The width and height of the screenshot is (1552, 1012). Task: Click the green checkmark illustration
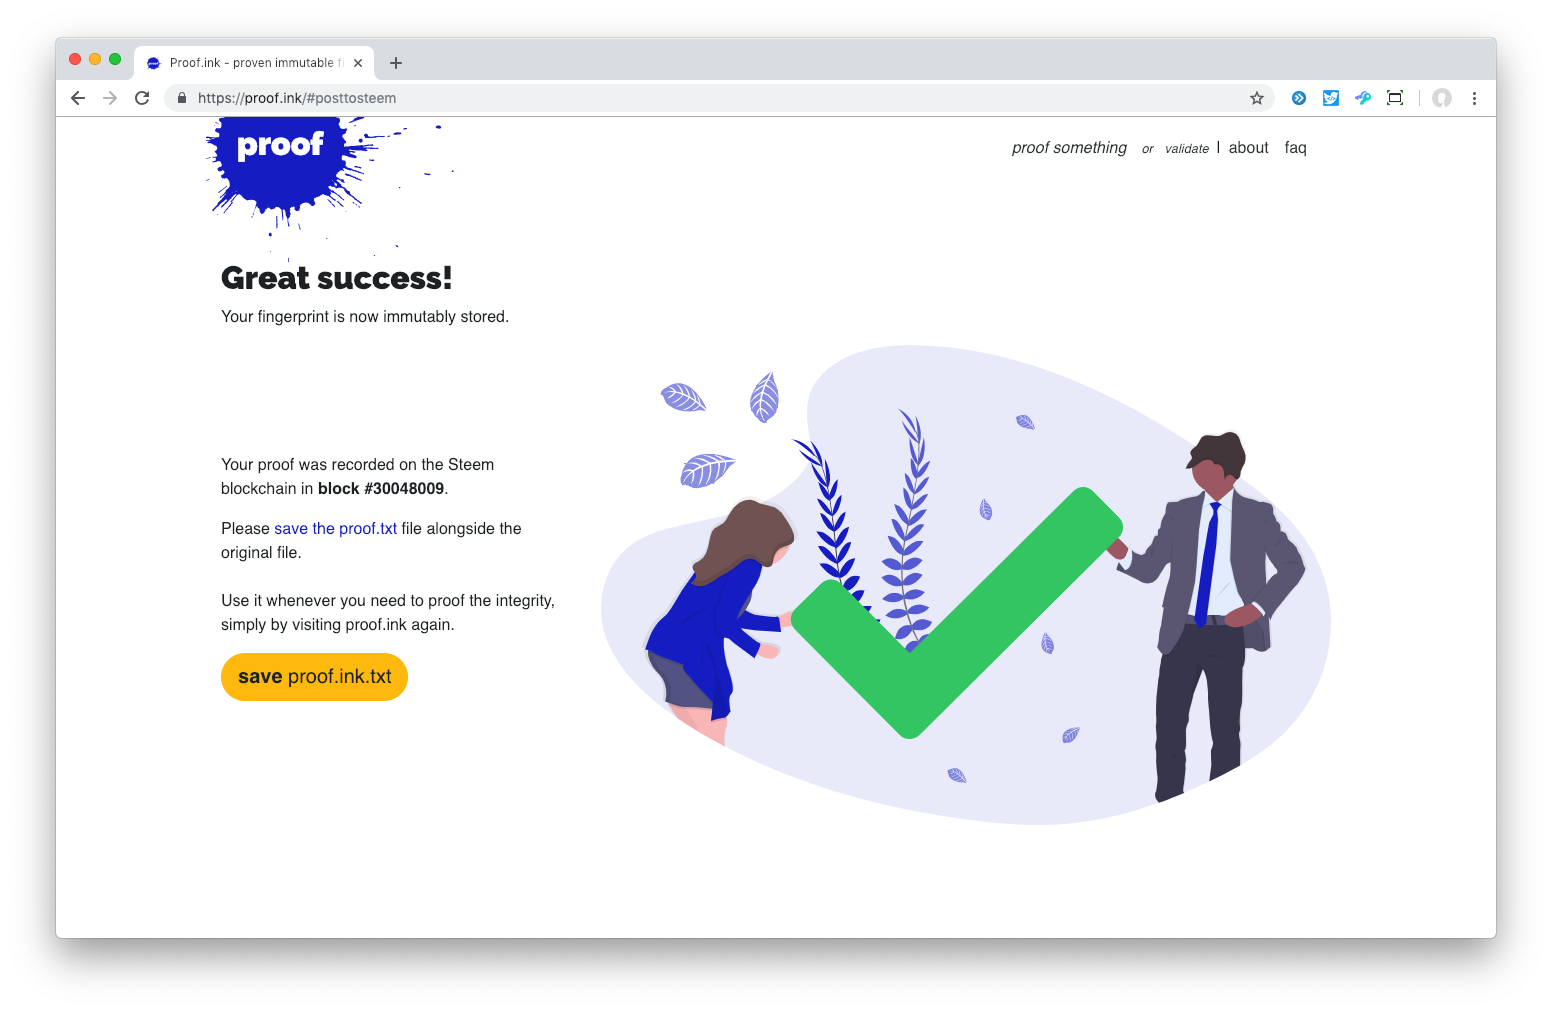956,613
